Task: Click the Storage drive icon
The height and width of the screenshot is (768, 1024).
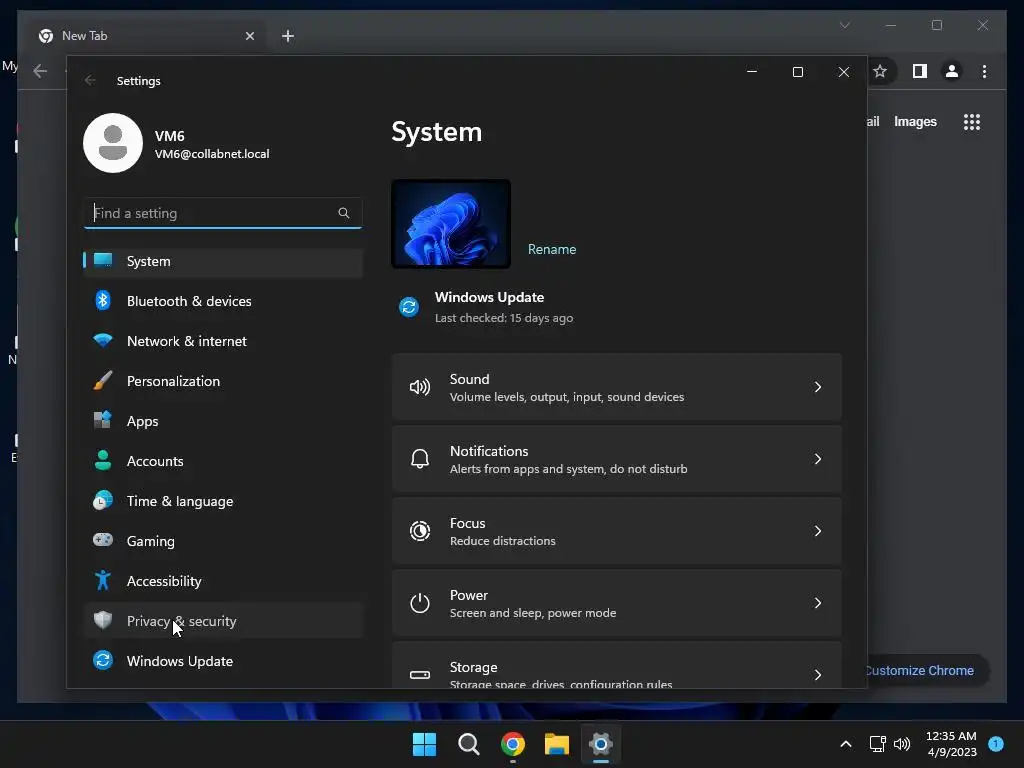Action: coord(420,675)
